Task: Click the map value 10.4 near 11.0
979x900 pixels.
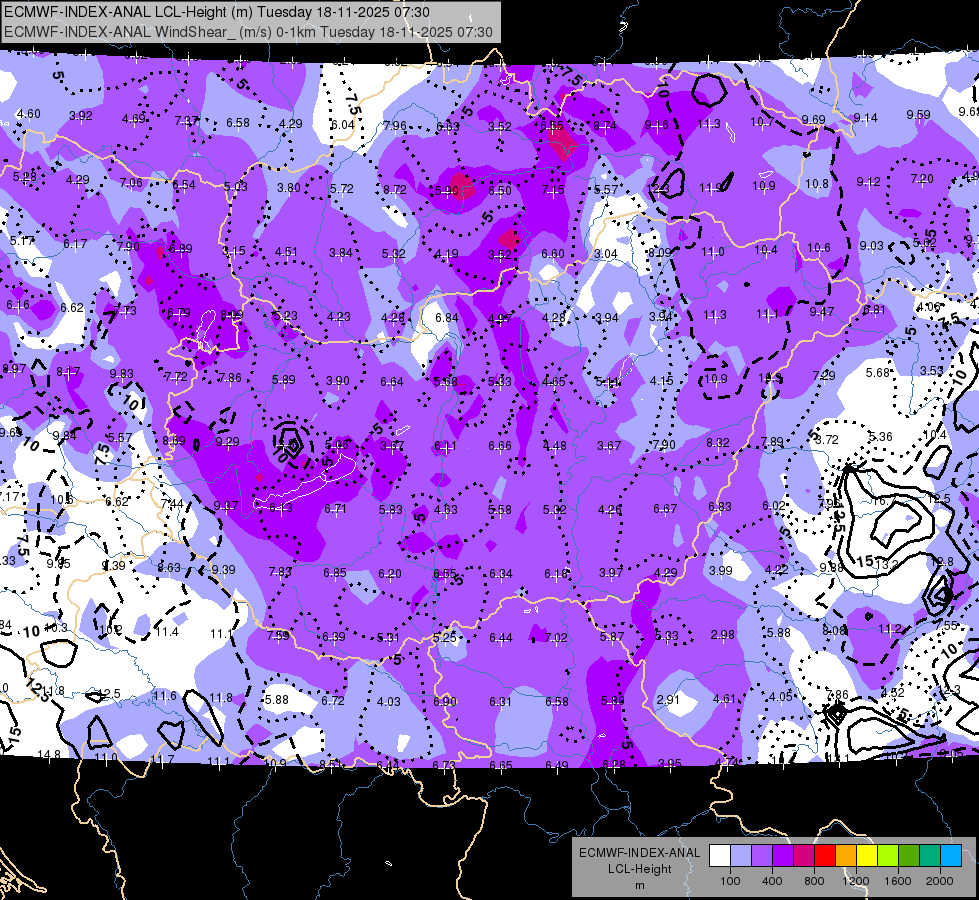Action: click(765, 250)
